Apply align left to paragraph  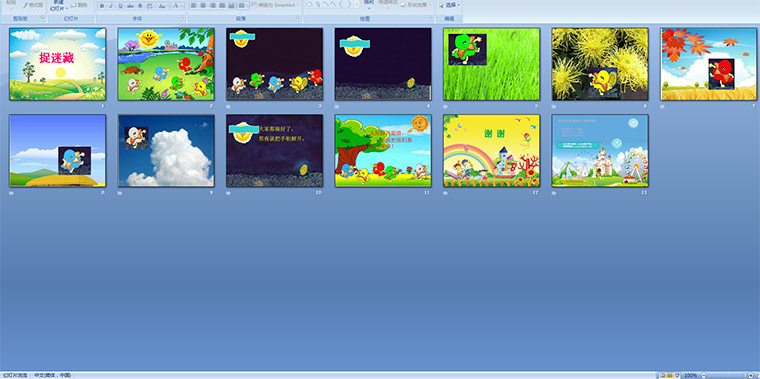(x=193, y=5)
